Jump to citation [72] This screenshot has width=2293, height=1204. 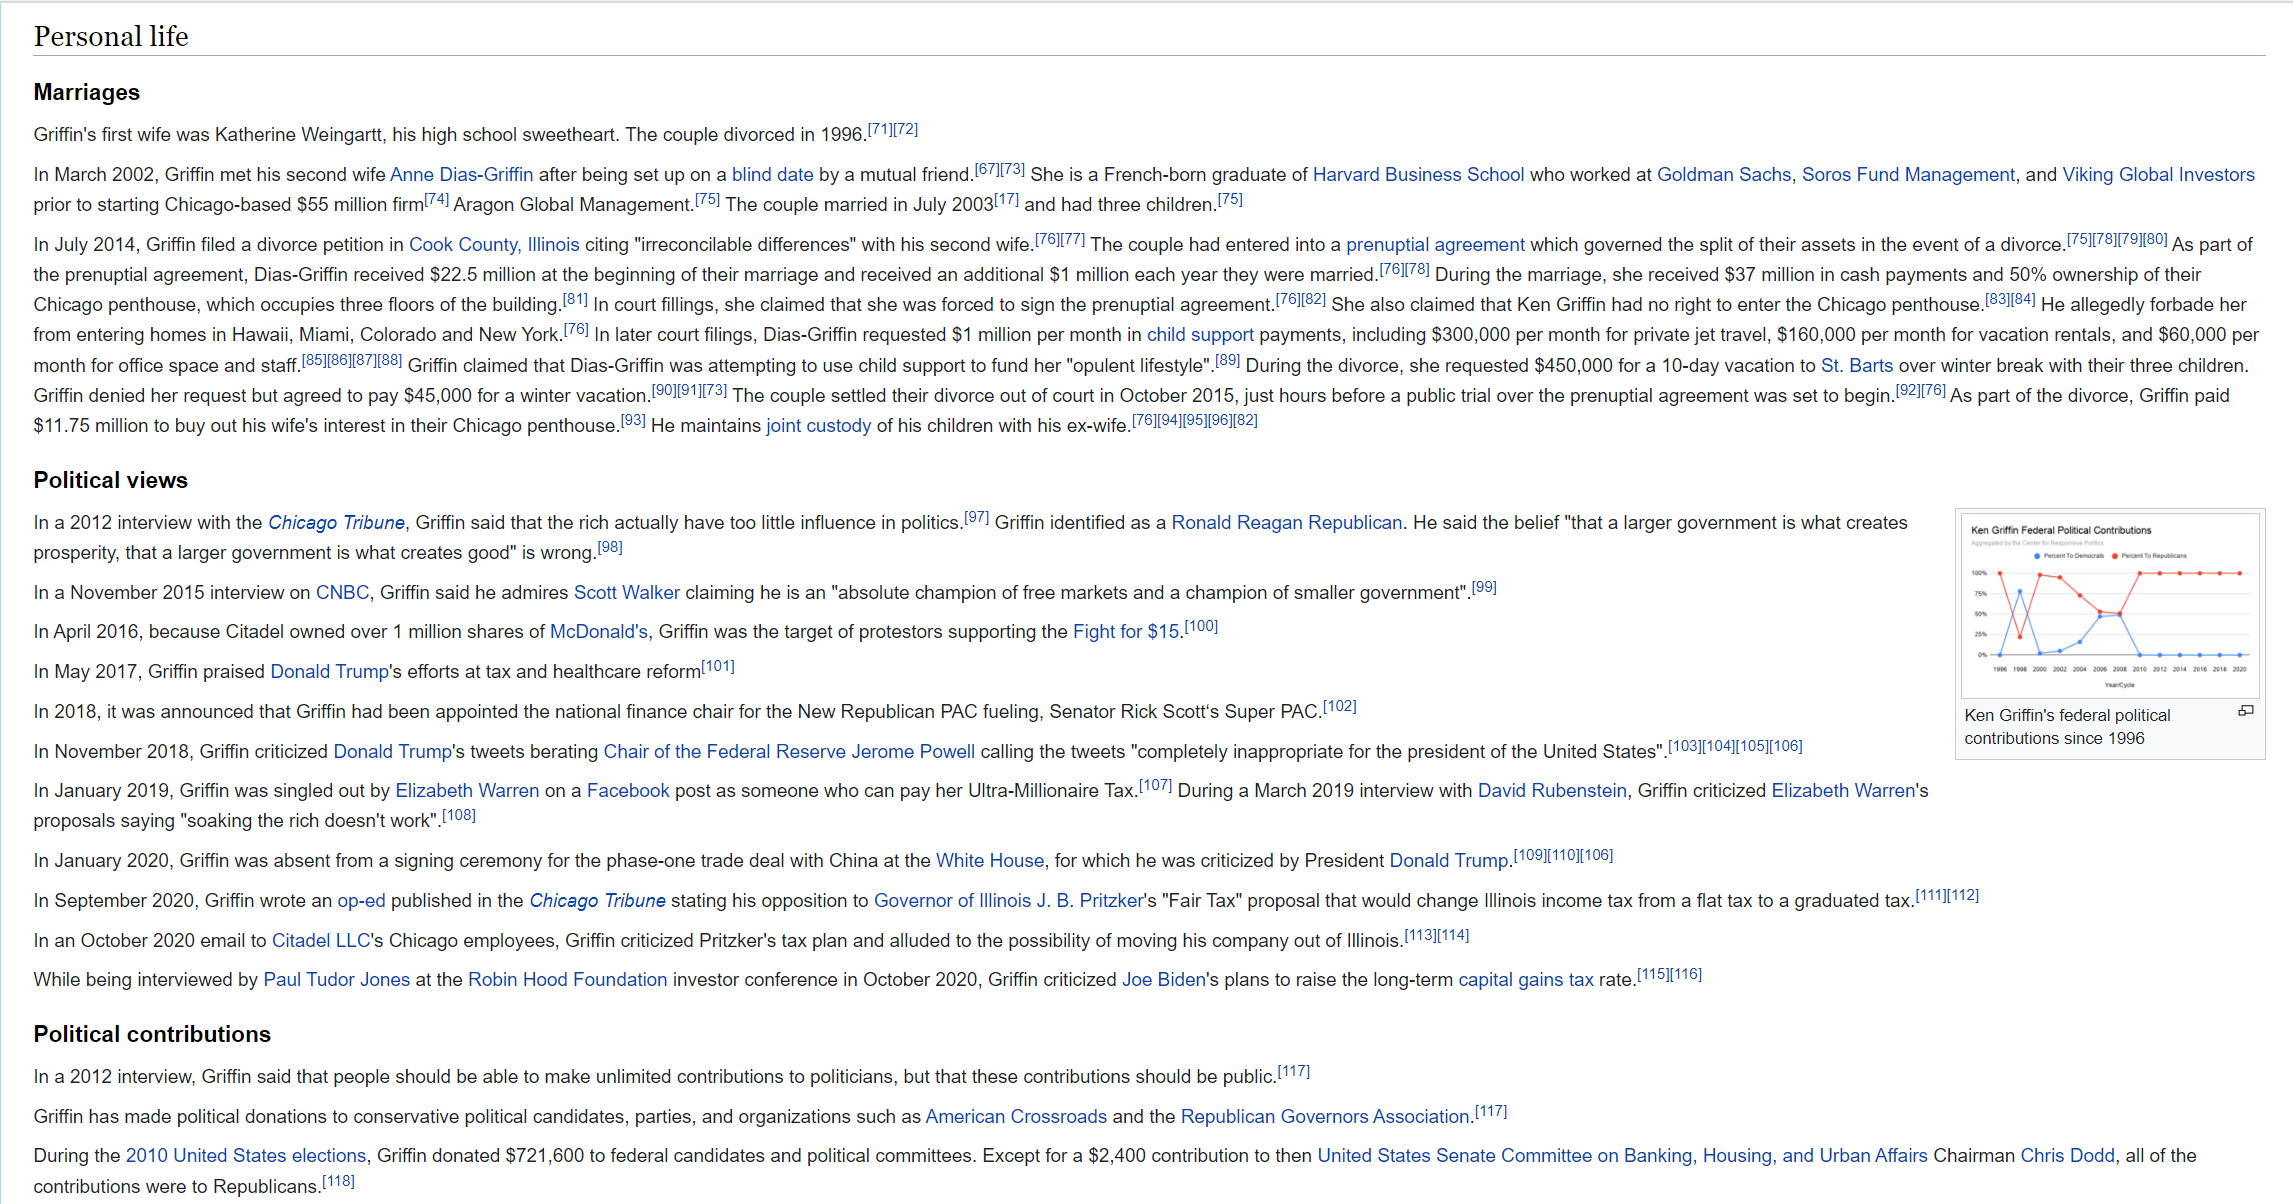pos(905,129)
